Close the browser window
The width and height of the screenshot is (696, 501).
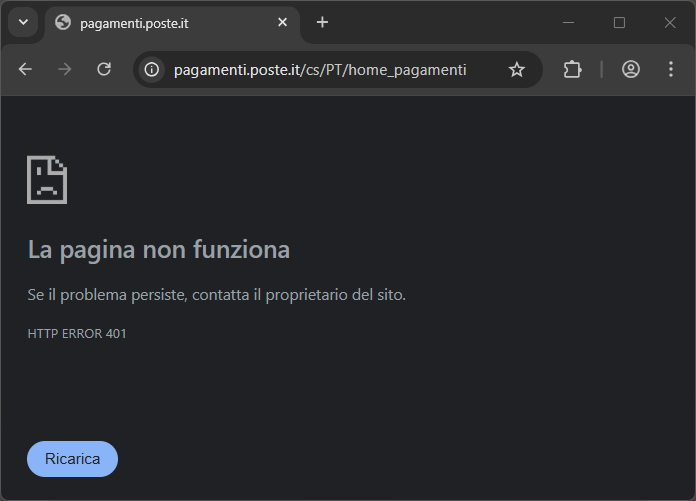(670, 23)
